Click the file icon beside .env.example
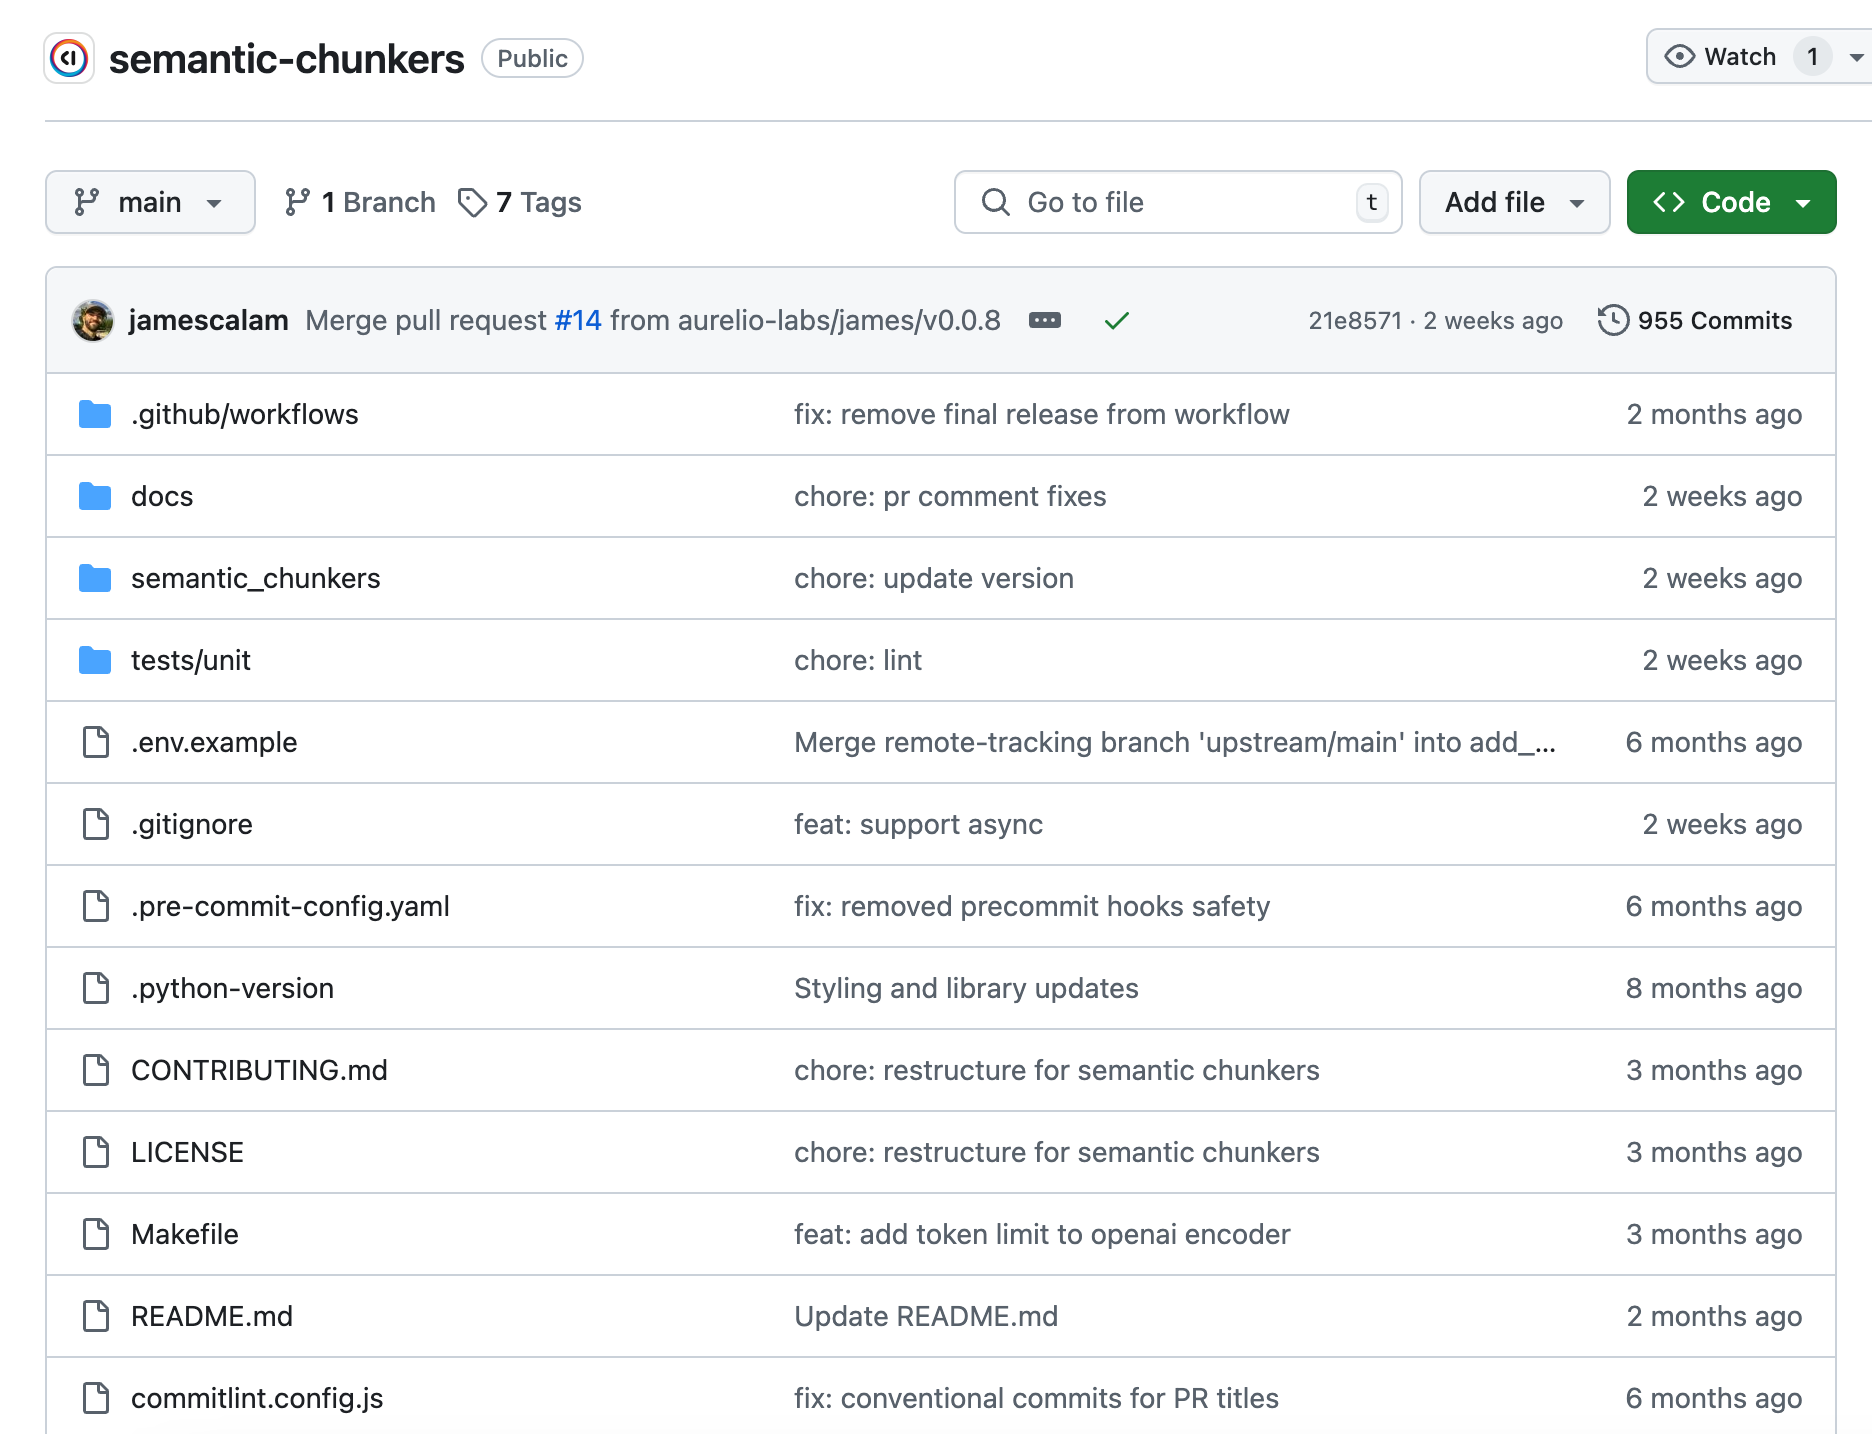 96,742
